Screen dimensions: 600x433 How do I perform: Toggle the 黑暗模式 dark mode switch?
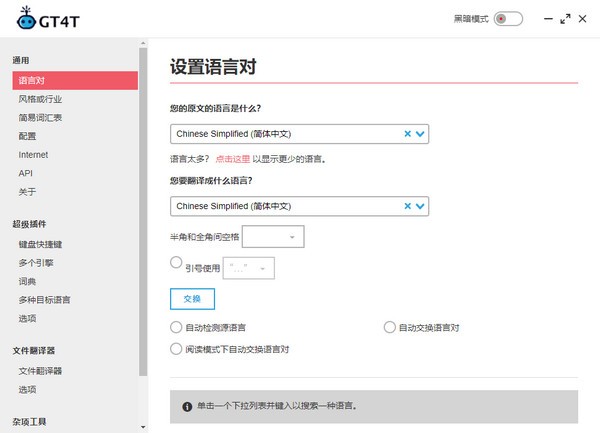509,19
